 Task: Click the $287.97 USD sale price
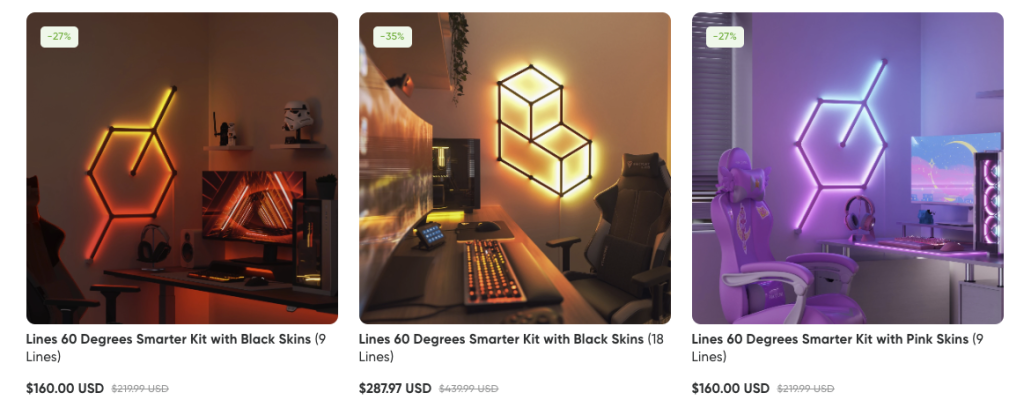(395, 388)
